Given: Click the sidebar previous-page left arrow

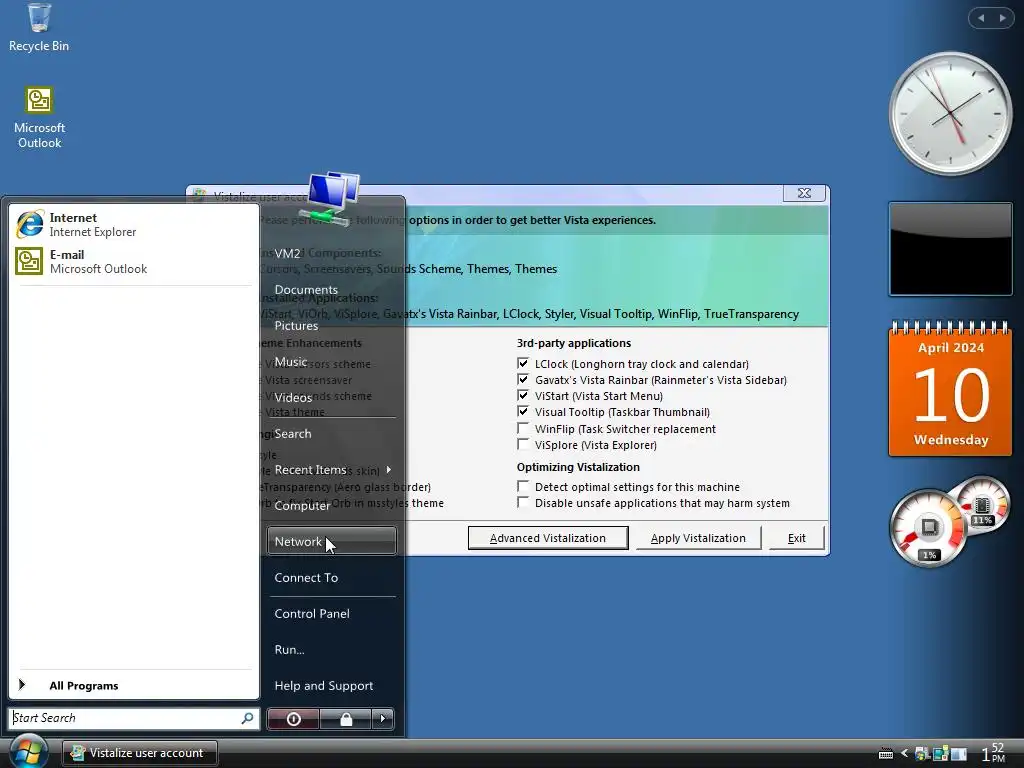Looking at the screenshot, I should click(981, 18).
